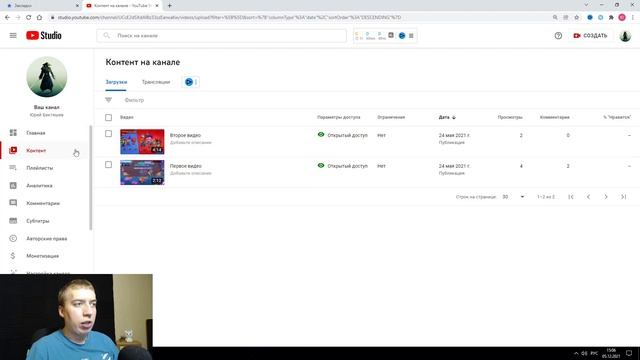Screen dimensions: 640x360
Task: Switch to the Трансляции tab
Action: point(156,82)
